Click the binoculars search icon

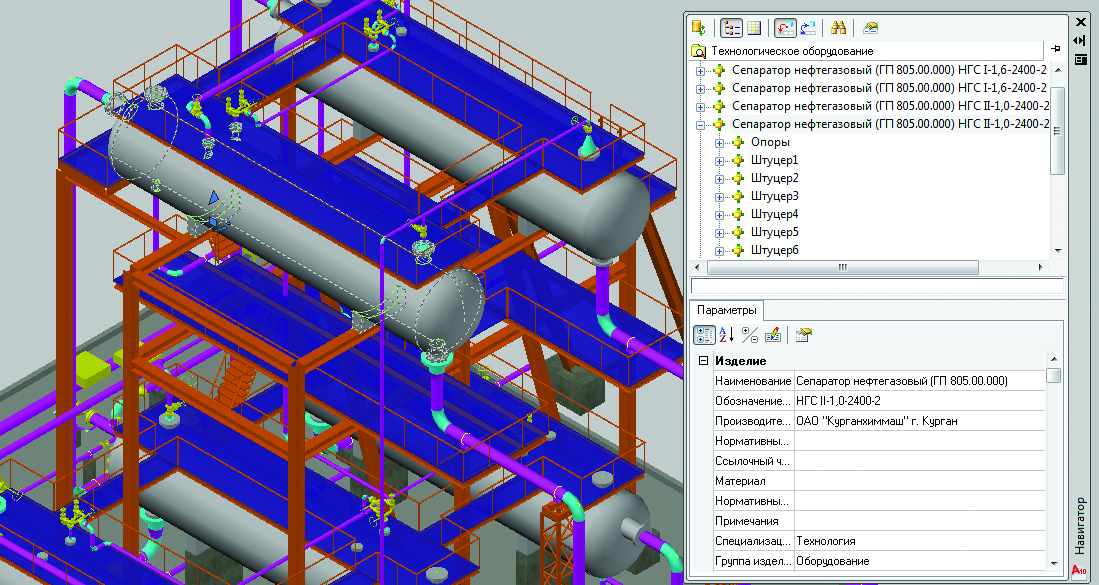(x=839, y=27)
